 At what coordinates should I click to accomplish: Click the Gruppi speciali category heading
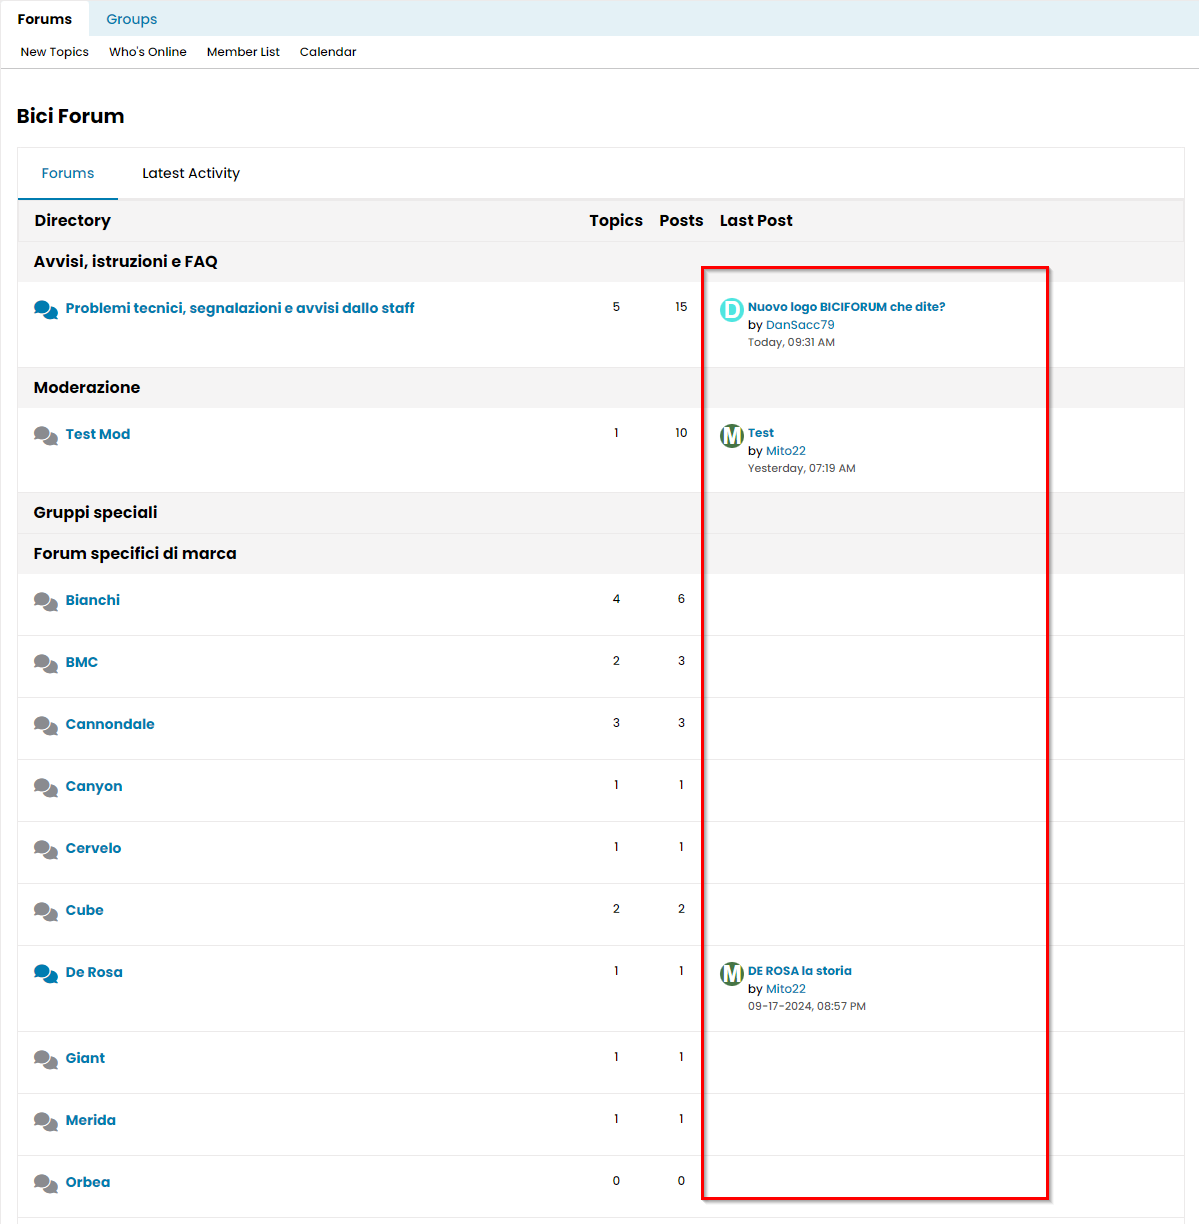coord(95,512)
